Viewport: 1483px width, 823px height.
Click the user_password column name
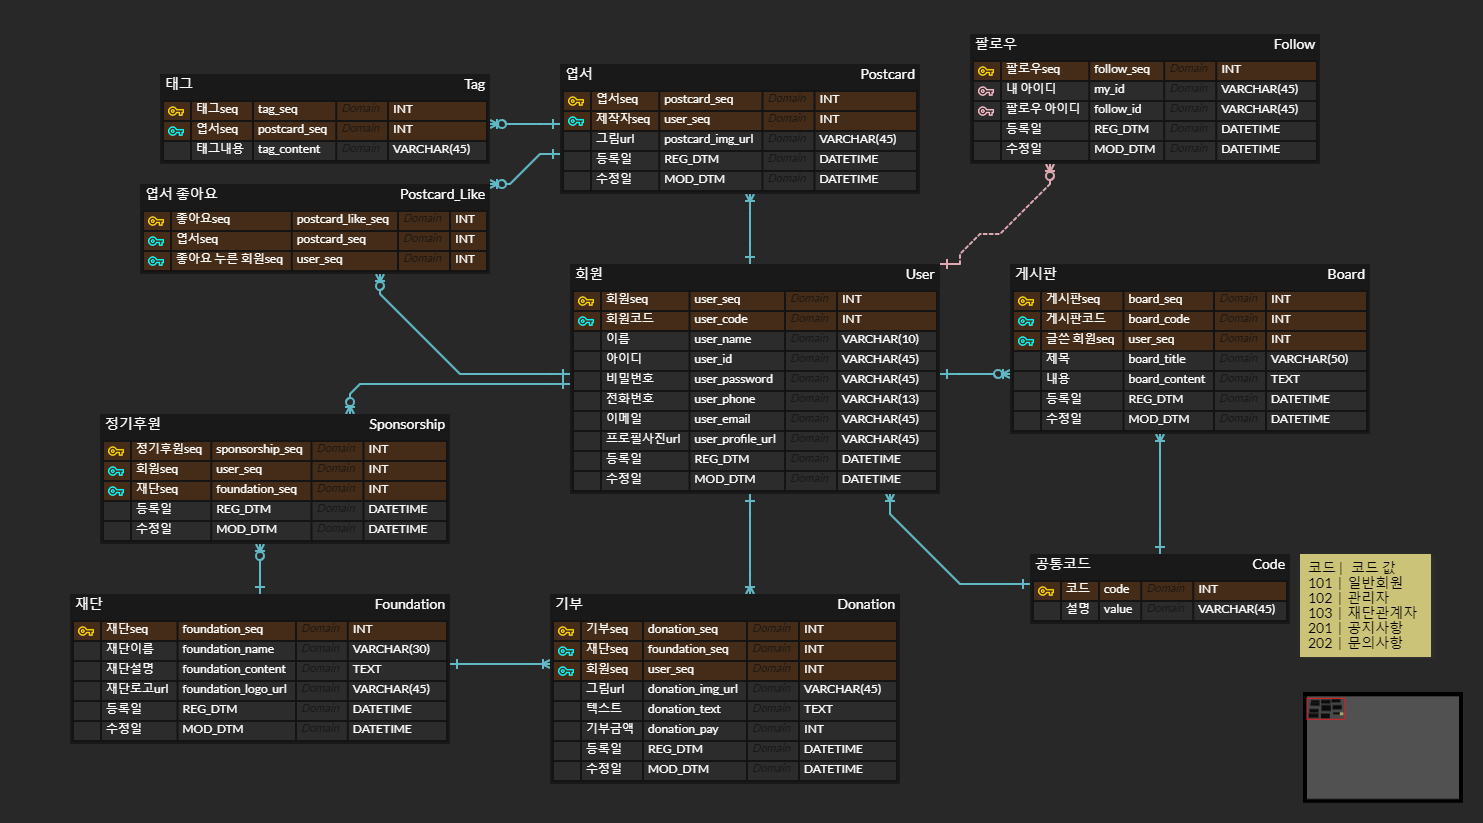tap(734, 379)
